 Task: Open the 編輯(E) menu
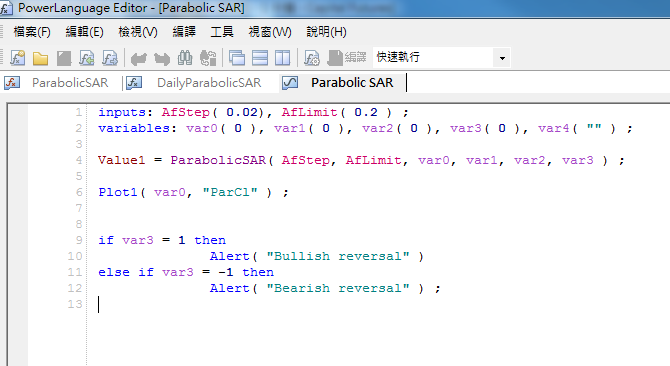[84, 32]
